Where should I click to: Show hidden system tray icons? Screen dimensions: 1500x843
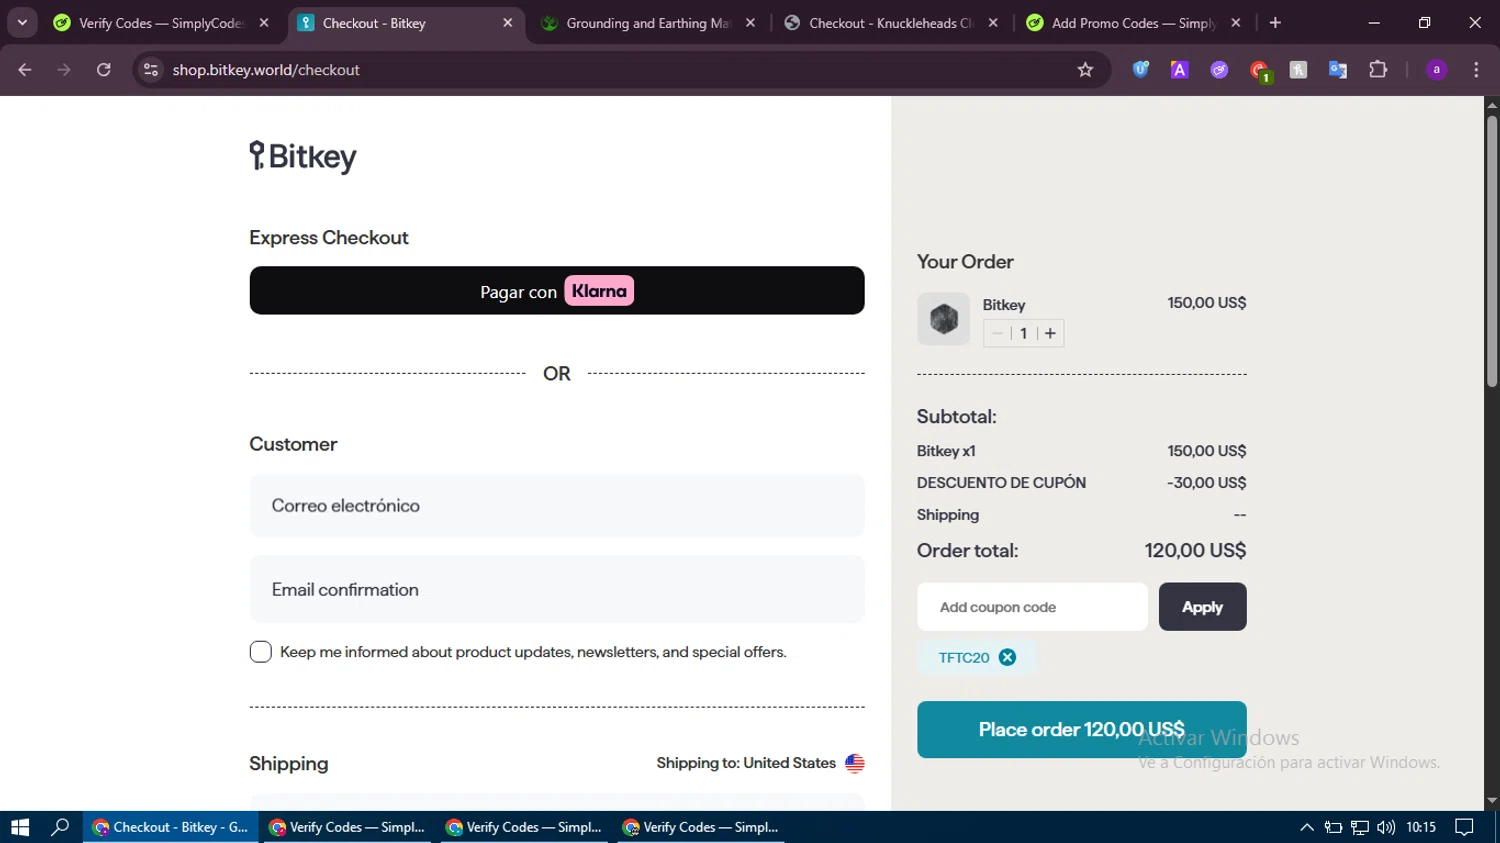(x=1306, y=827)
